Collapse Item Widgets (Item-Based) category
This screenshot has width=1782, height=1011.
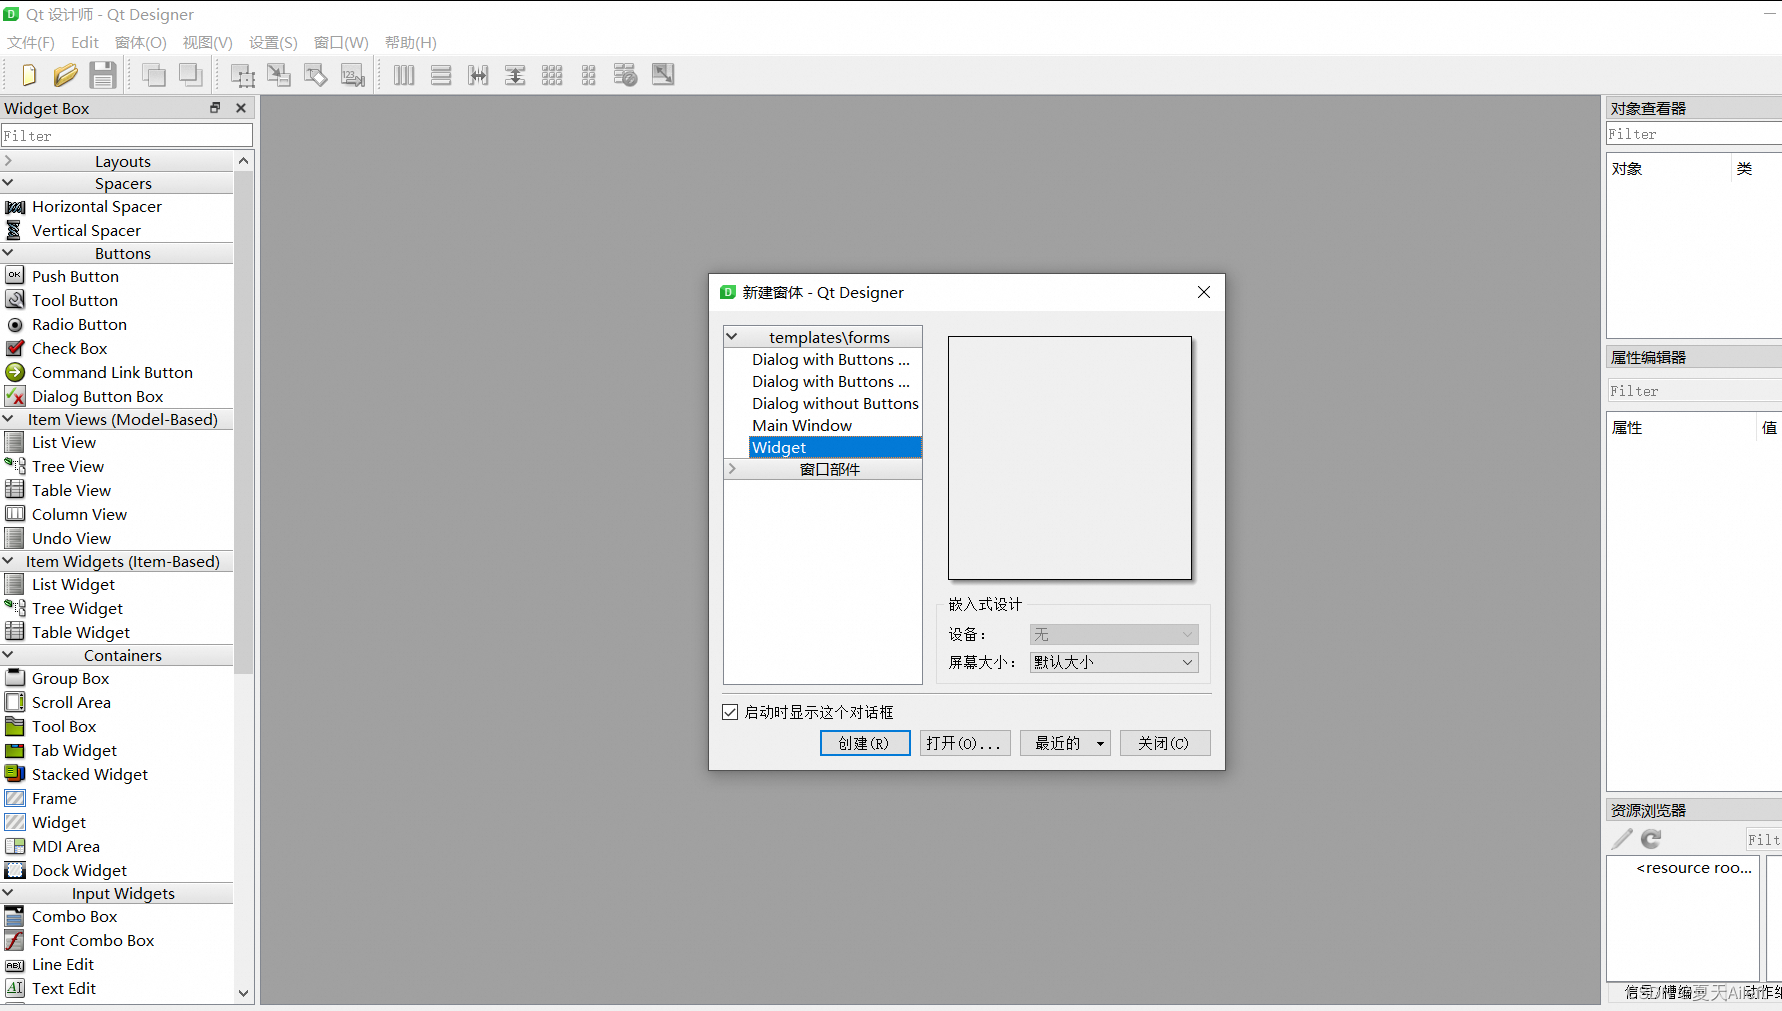(x=8, y=561)
